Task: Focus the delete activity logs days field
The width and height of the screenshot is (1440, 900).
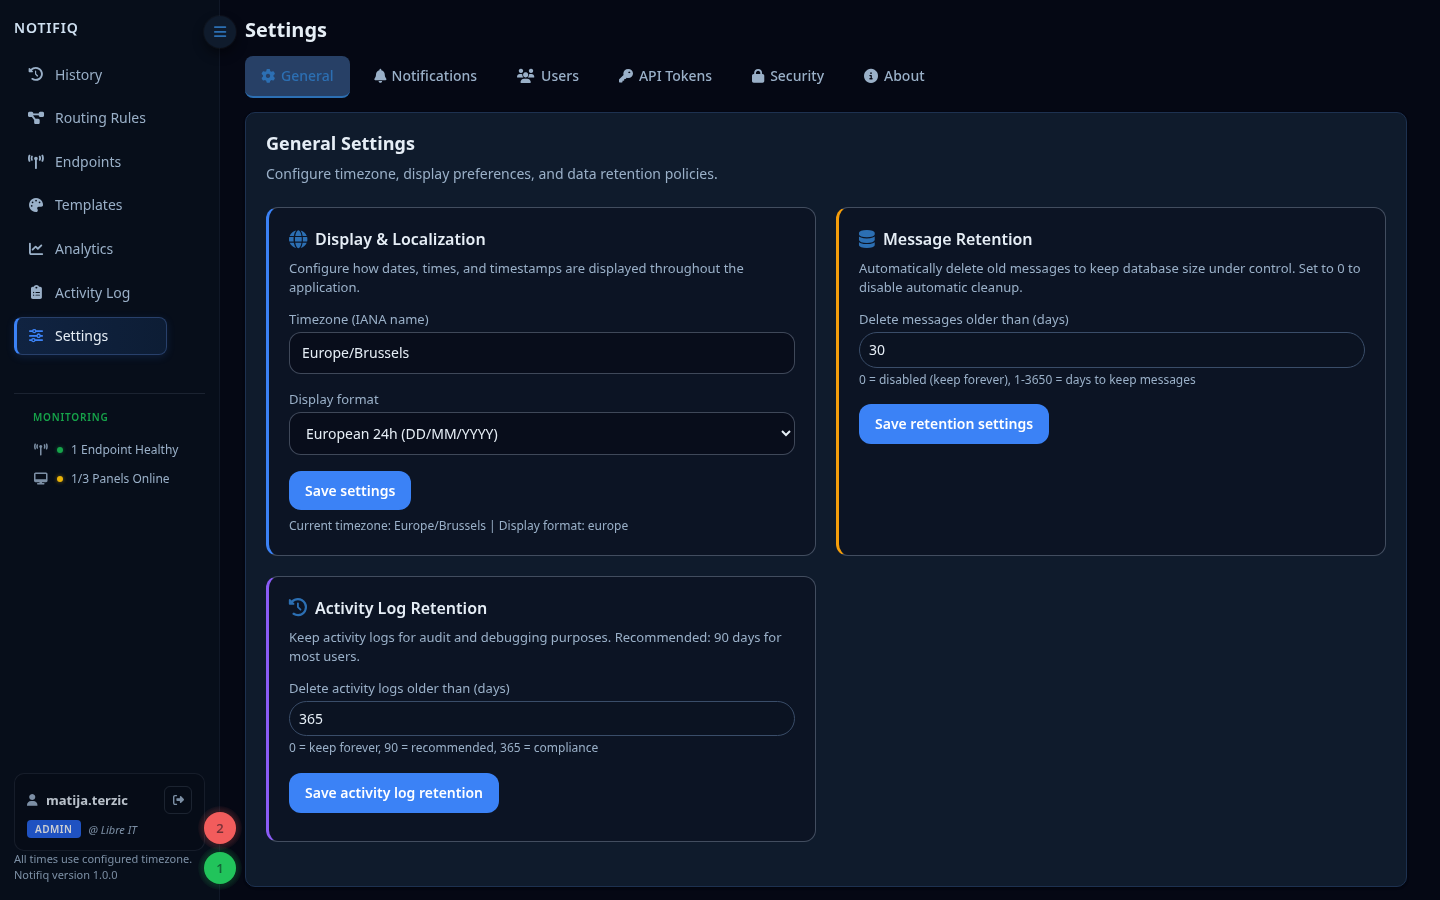Action: pos(542,719)
